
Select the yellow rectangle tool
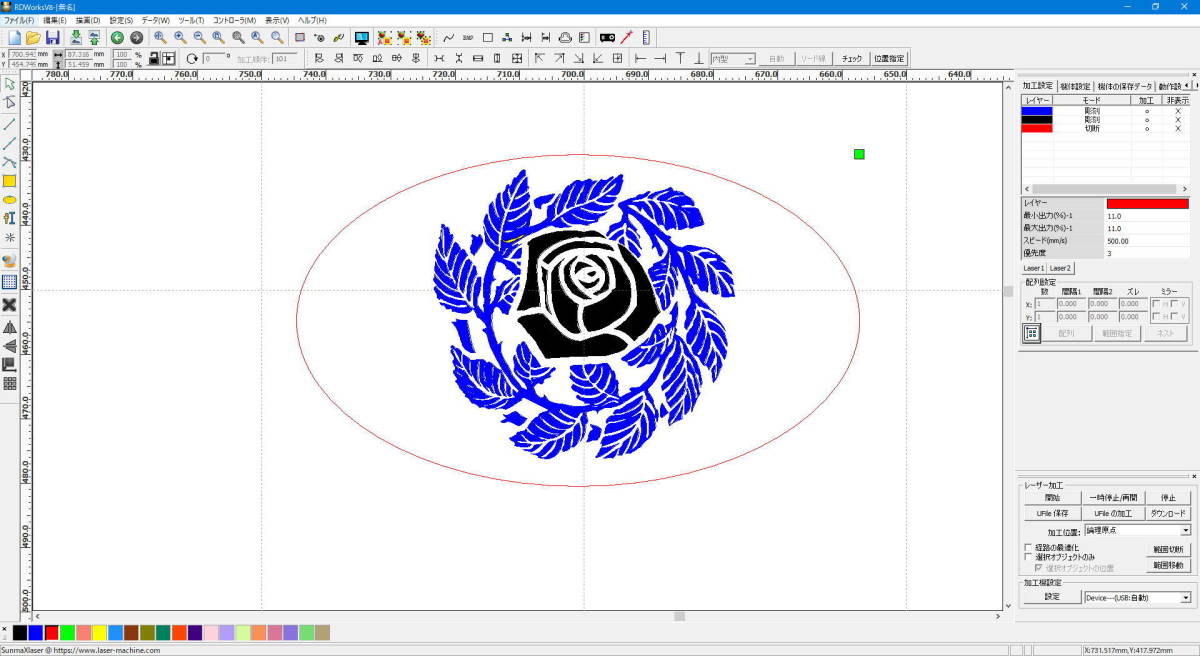(x=9, y=181)
